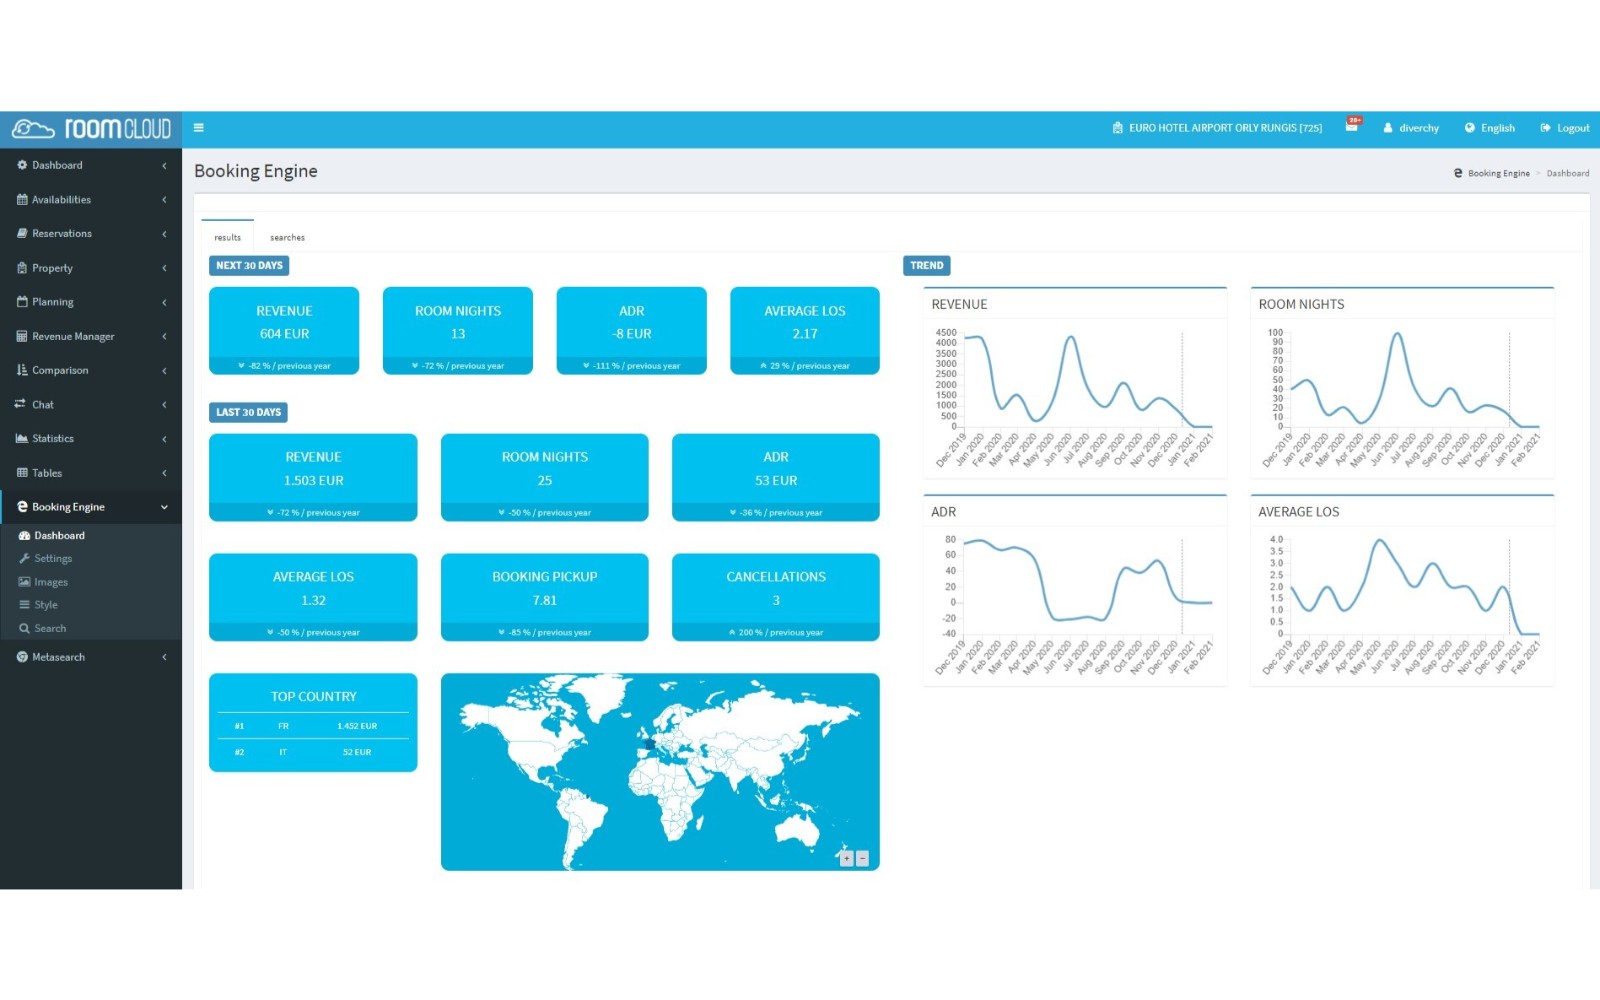Click the Dashboard gear icon in sidebar
This screenshot has width=1600, height=1000.
point(22,165)
